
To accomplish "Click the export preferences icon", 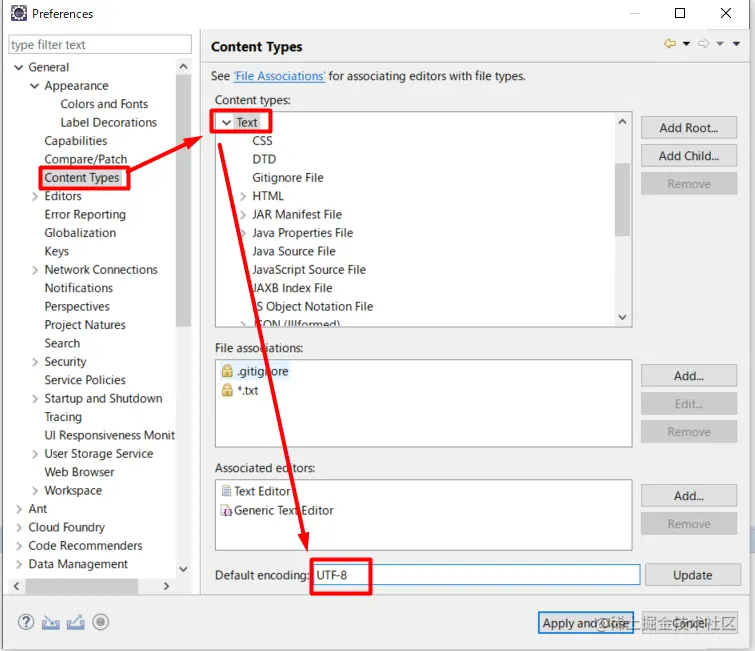I will point(76,623).
